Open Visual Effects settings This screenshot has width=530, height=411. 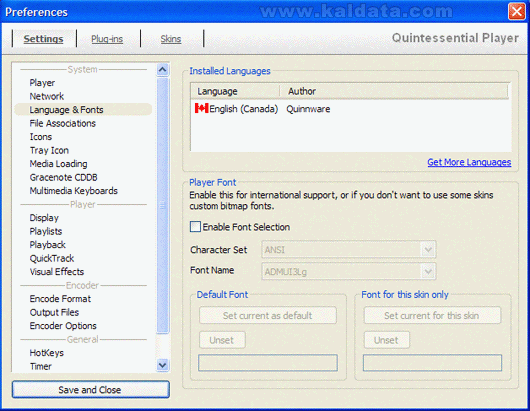(x=57, y=272)
